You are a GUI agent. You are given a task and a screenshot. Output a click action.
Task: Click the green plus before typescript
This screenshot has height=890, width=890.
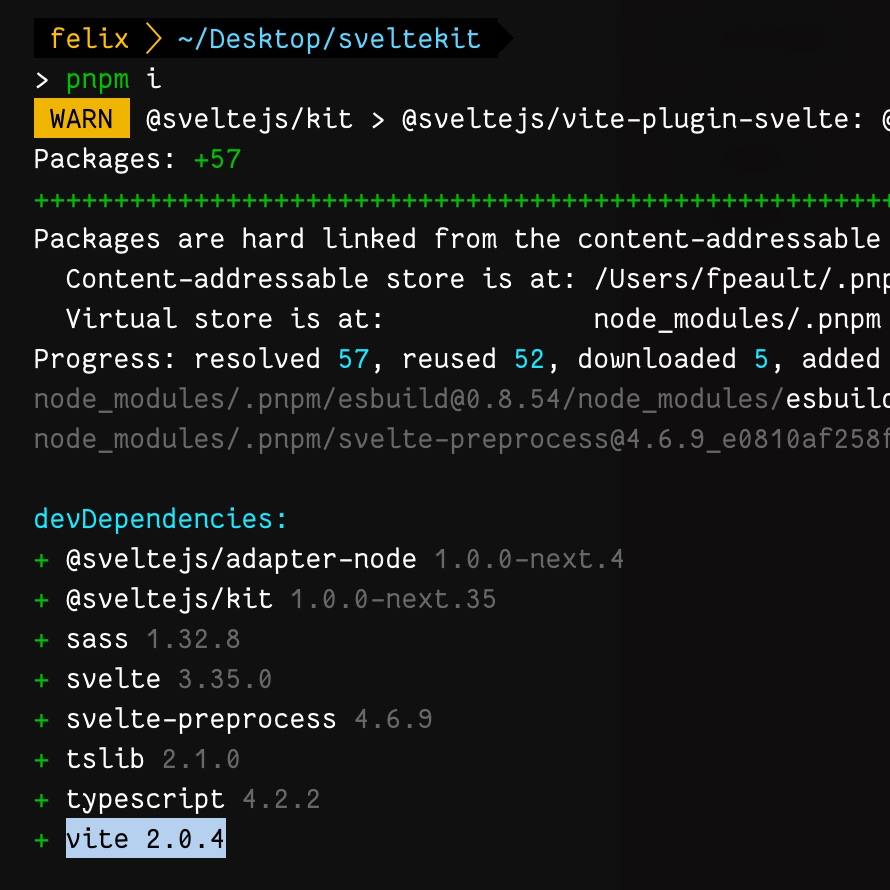[41, 800]
